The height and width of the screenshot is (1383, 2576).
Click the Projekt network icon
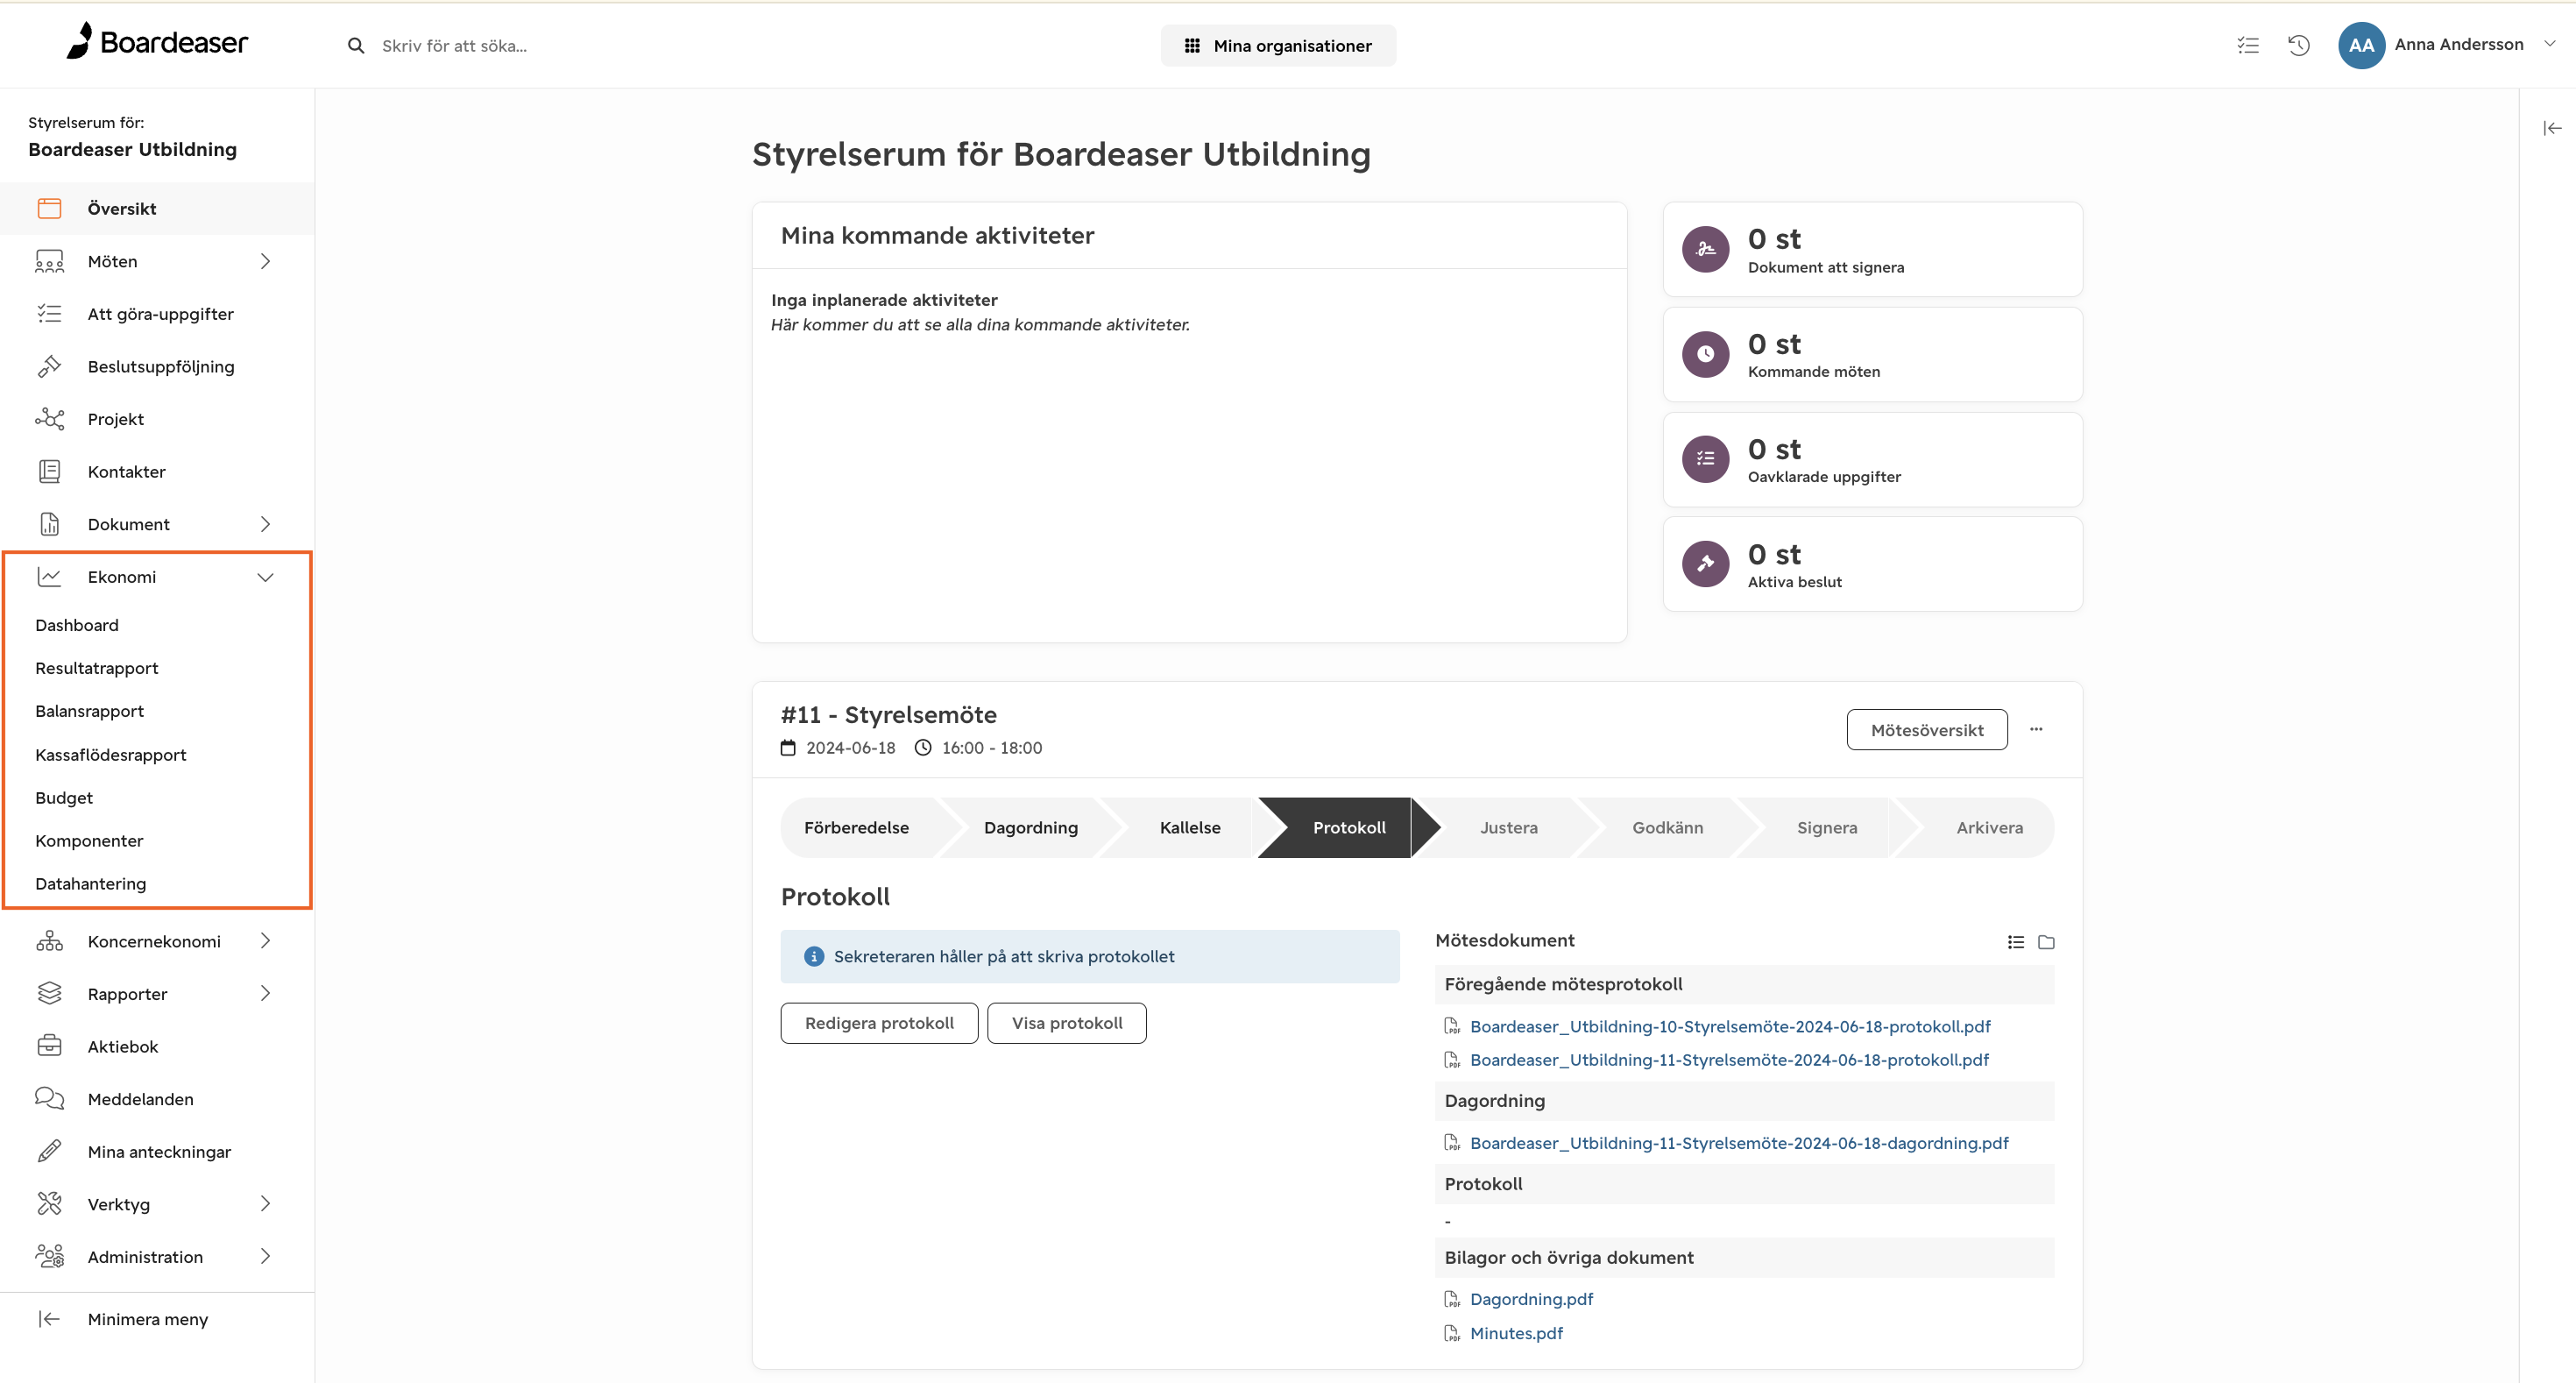click(x=49, y=419)
